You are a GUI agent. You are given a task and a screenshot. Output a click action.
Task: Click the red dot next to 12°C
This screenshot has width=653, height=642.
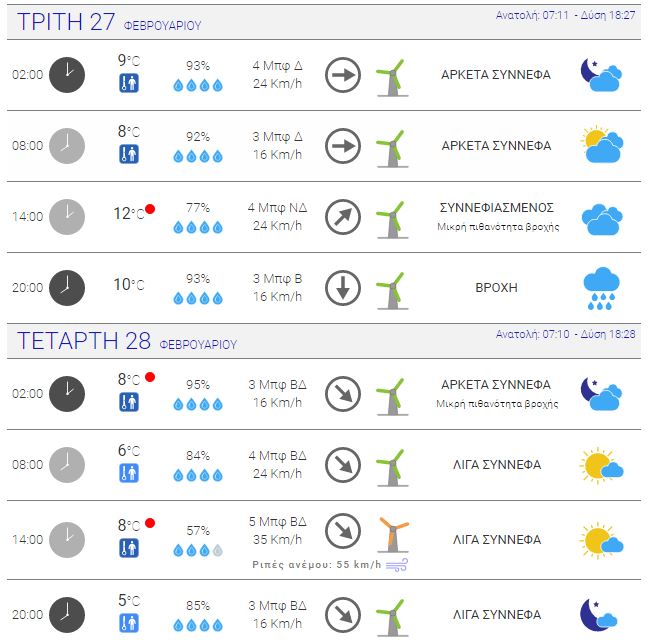150,209
